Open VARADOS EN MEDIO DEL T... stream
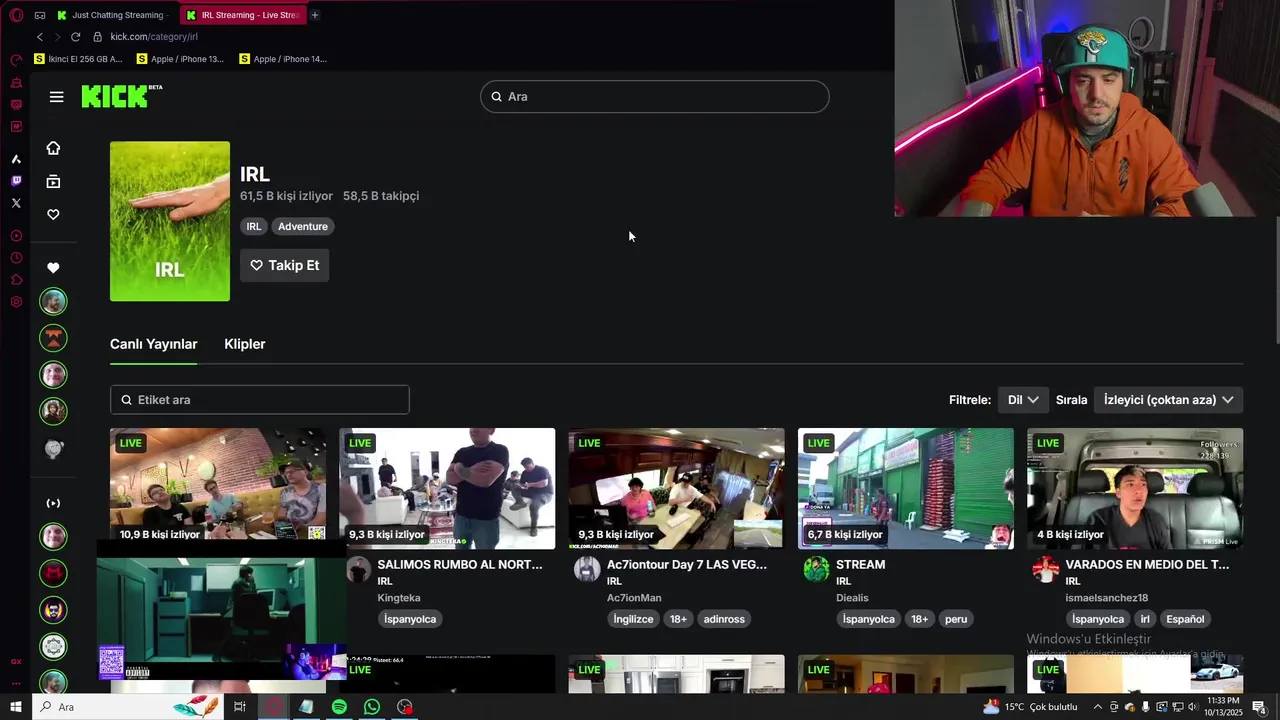Viewport: 1280px width, 720px height. click(1147, 564)
